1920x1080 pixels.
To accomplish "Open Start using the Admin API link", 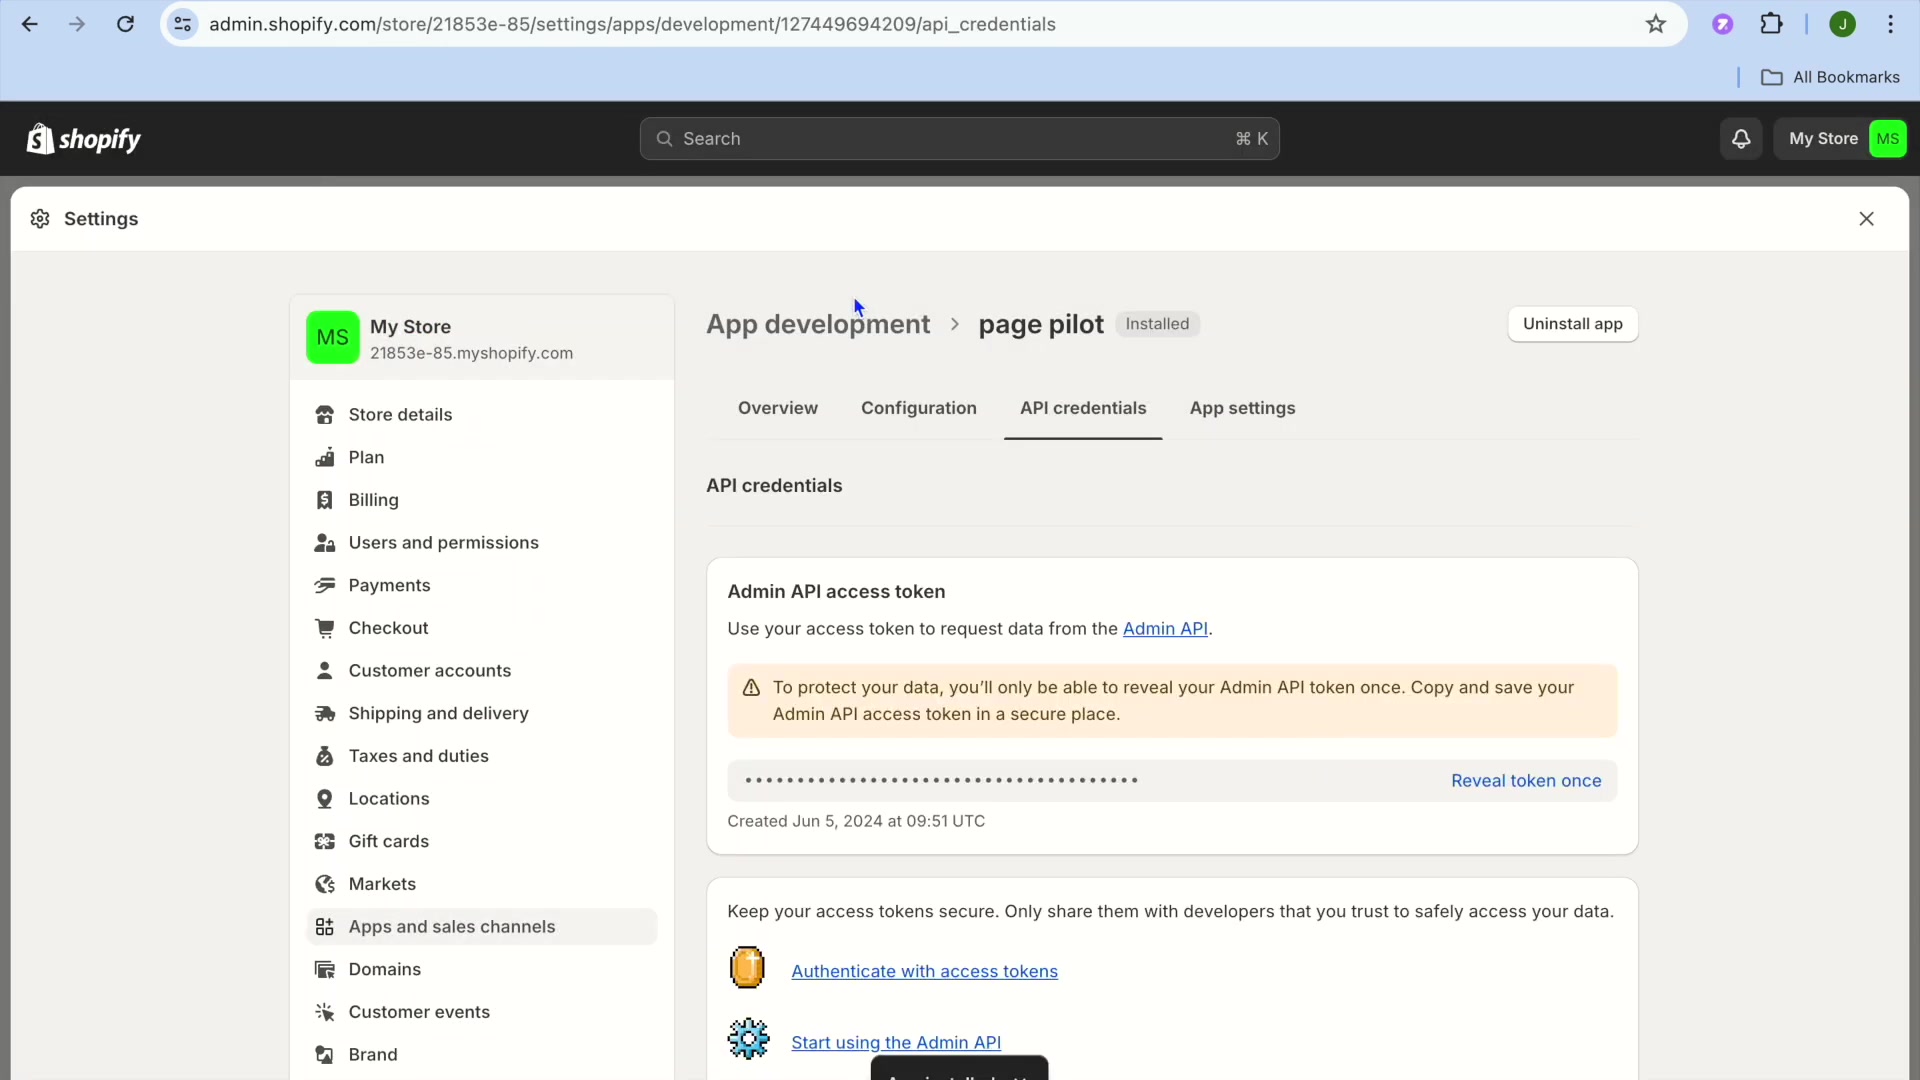I will [896, 1042].
